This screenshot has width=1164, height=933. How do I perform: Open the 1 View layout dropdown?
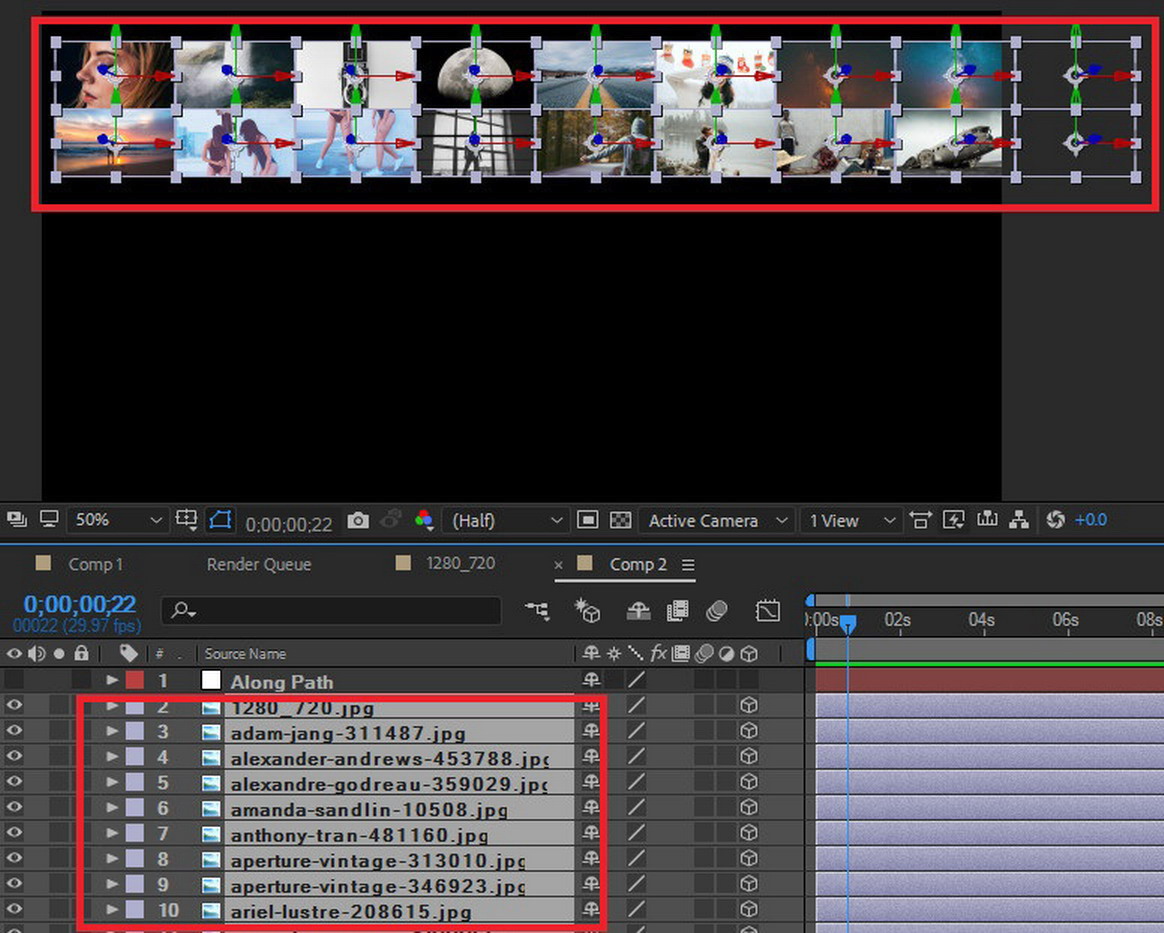pos(851,520)
